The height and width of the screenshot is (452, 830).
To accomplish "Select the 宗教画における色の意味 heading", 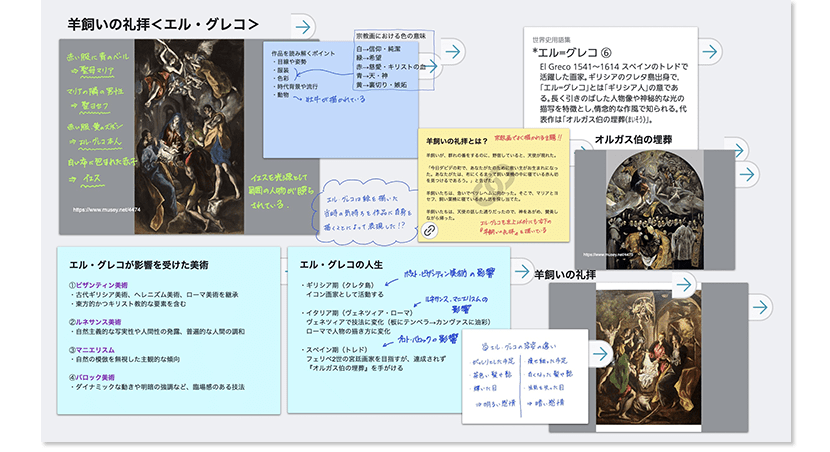I will 391,36.
